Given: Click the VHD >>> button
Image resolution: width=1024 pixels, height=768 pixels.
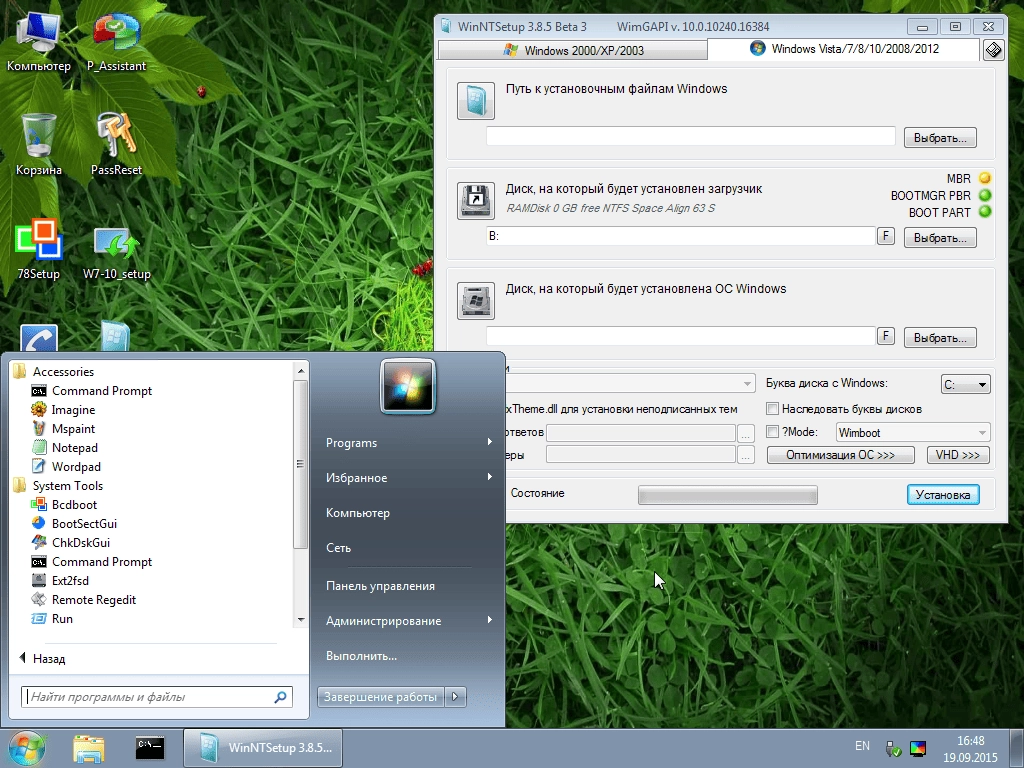Looking at the screenshot, I should click(957, 455).
